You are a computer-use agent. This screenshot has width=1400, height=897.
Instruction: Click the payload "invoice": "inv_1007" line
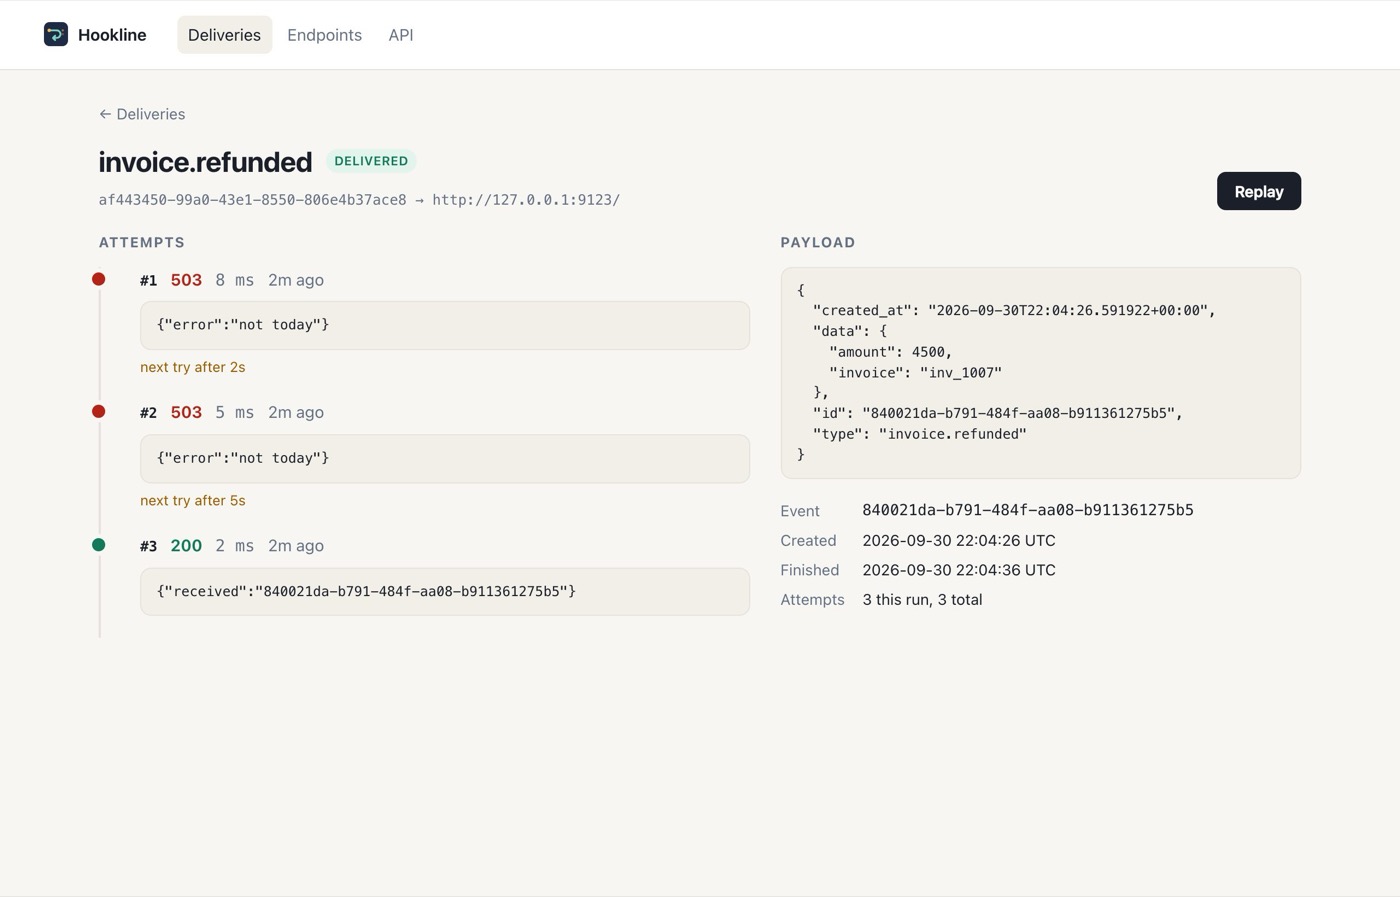pyautogui.click(x=915, y=372)
